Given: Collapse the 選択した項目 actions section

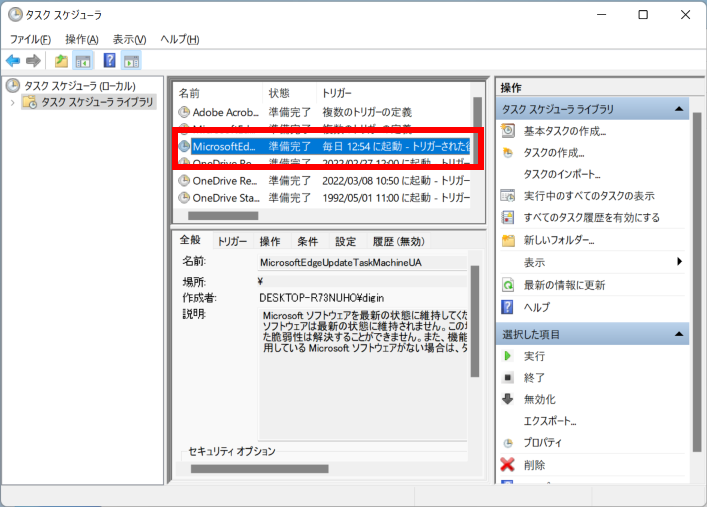Looking at the screenshot, I should [x=679, y=334].
